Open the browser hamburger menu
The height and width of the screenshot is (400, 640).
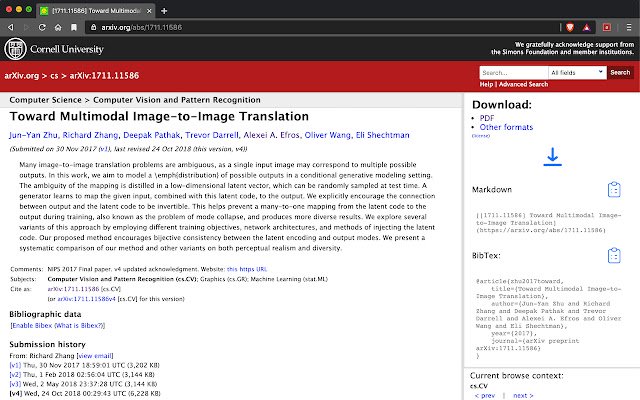tap(629, 27)
